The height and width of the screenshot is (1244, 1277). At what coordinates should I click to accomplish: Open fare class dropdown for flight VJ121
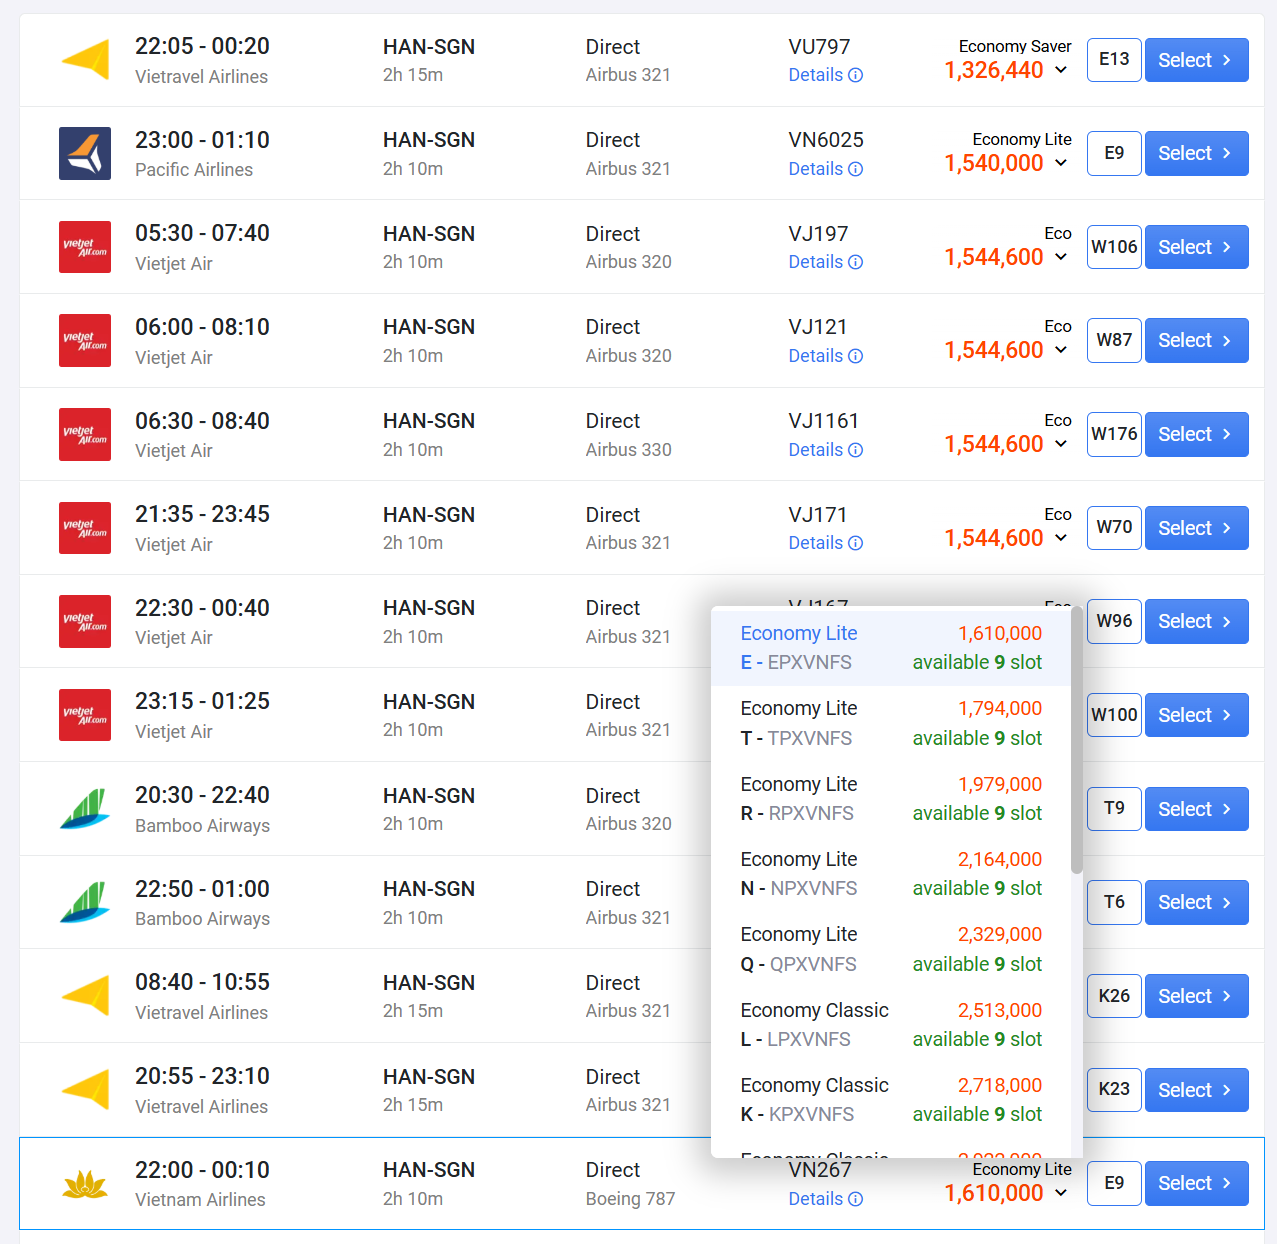point(1061,350)
